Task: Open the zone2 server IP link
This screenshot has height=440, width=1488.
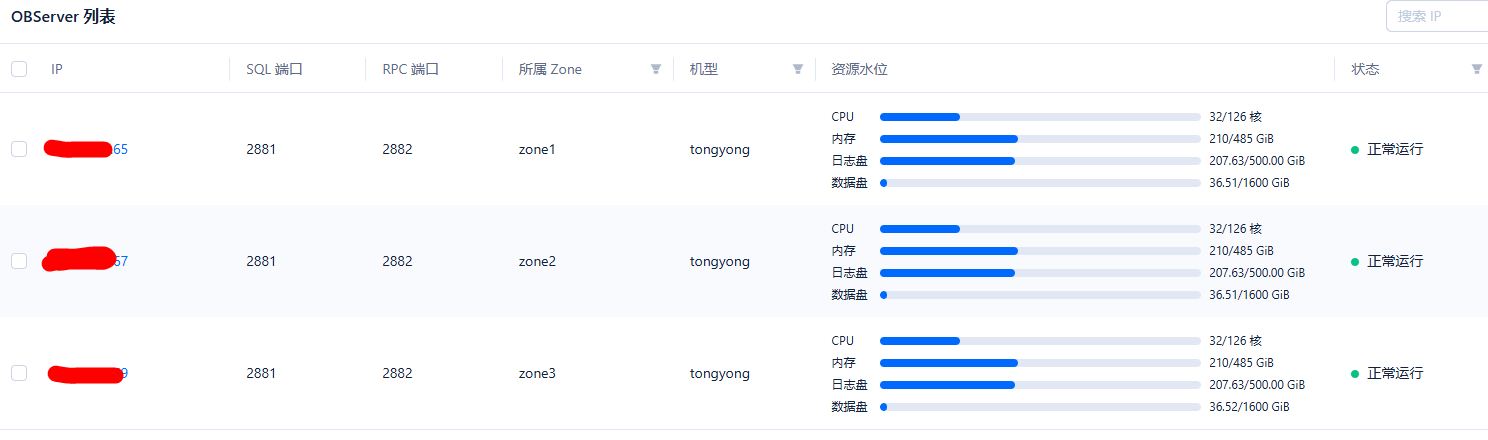Action: click(x=86, y=261)
